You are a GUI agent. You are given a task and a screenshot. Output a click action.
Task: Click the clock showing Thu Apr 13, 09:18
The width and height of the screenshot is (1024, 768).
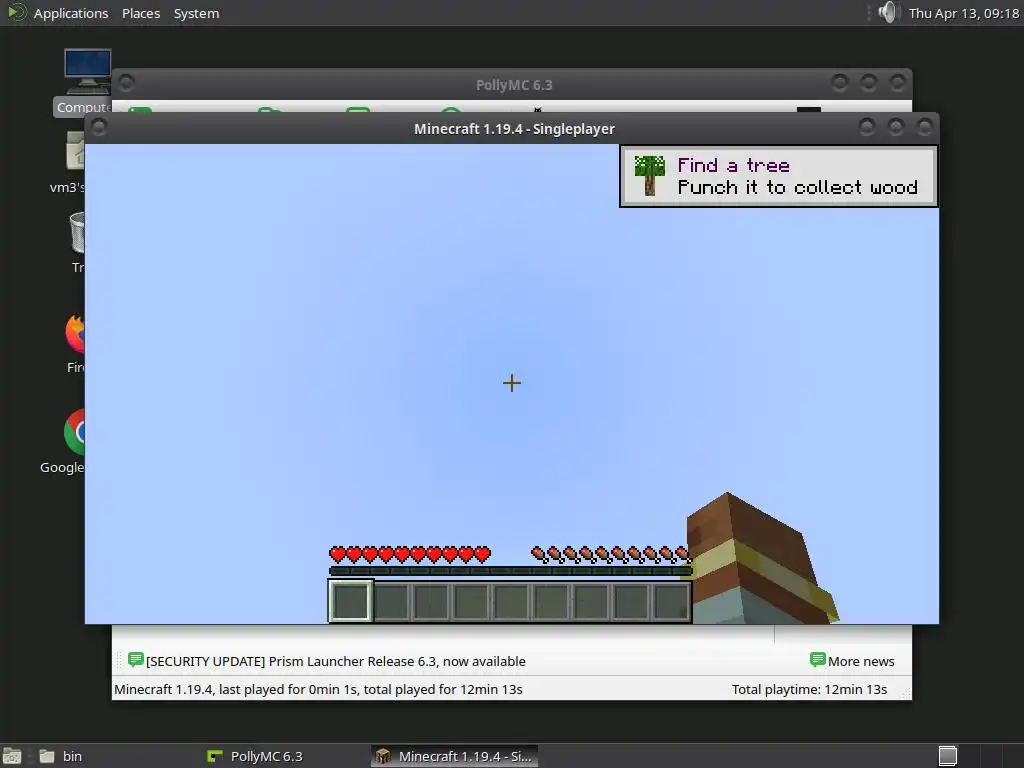(963, 13)
